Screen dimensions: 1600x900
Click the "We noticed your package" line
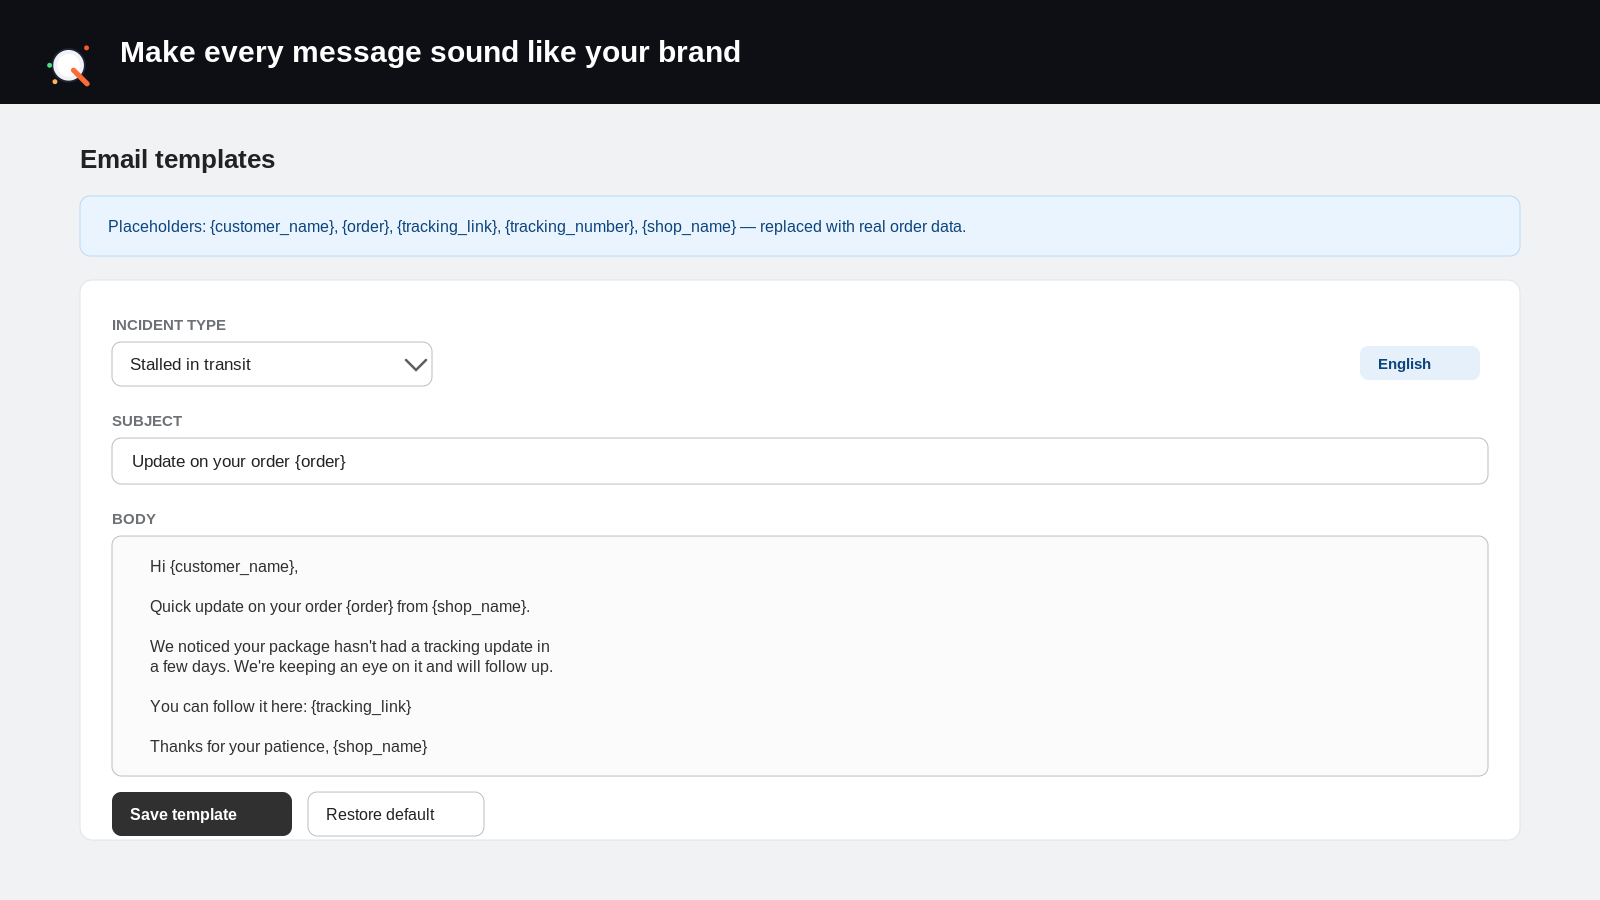pos(350,646)
